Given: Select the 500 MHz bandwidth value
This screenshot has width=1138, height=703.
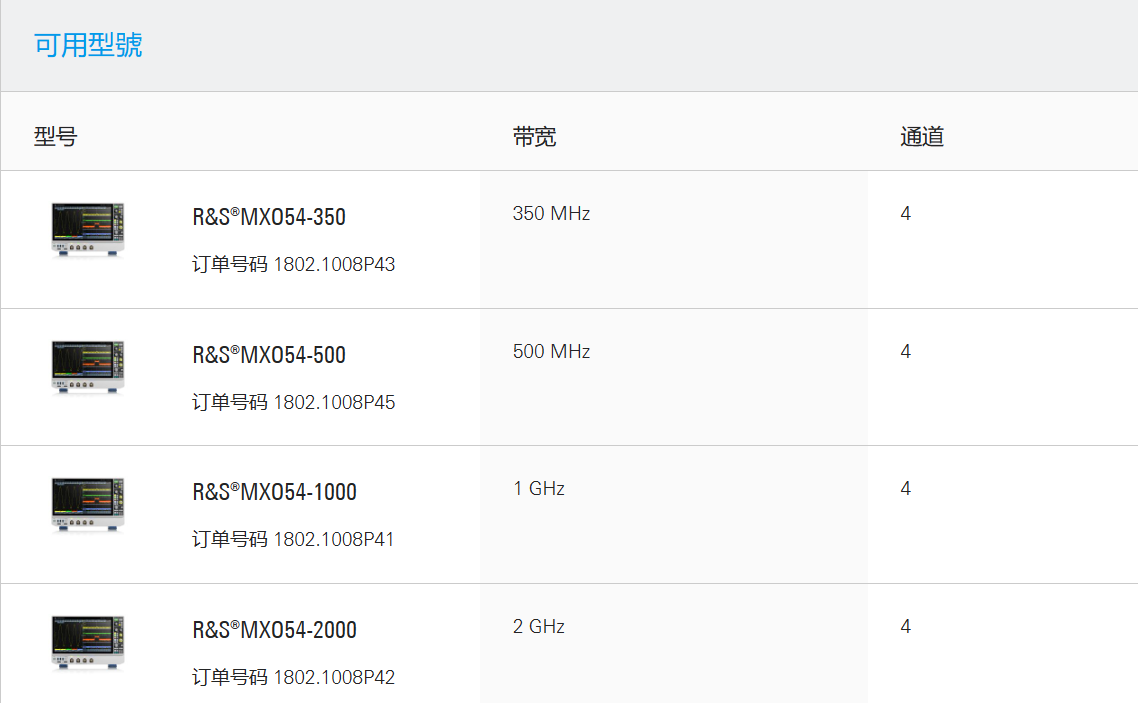Looking at the screenshot, I should pos(551,352).
